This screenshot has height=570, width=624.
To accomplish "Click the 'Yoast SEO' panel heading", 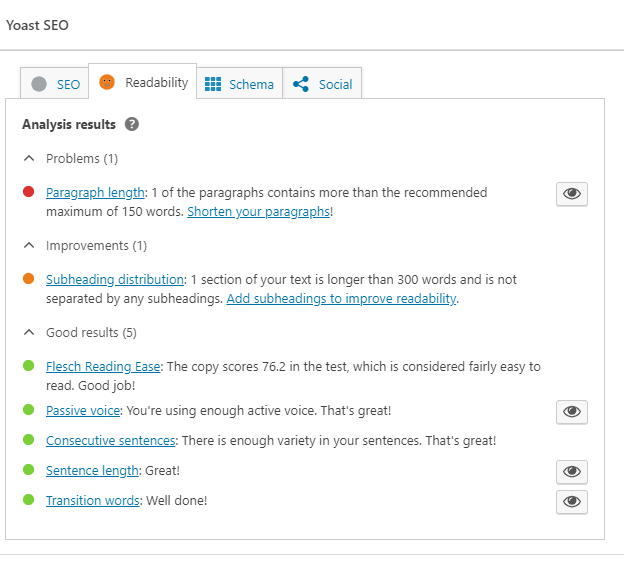I will point(37,25).
